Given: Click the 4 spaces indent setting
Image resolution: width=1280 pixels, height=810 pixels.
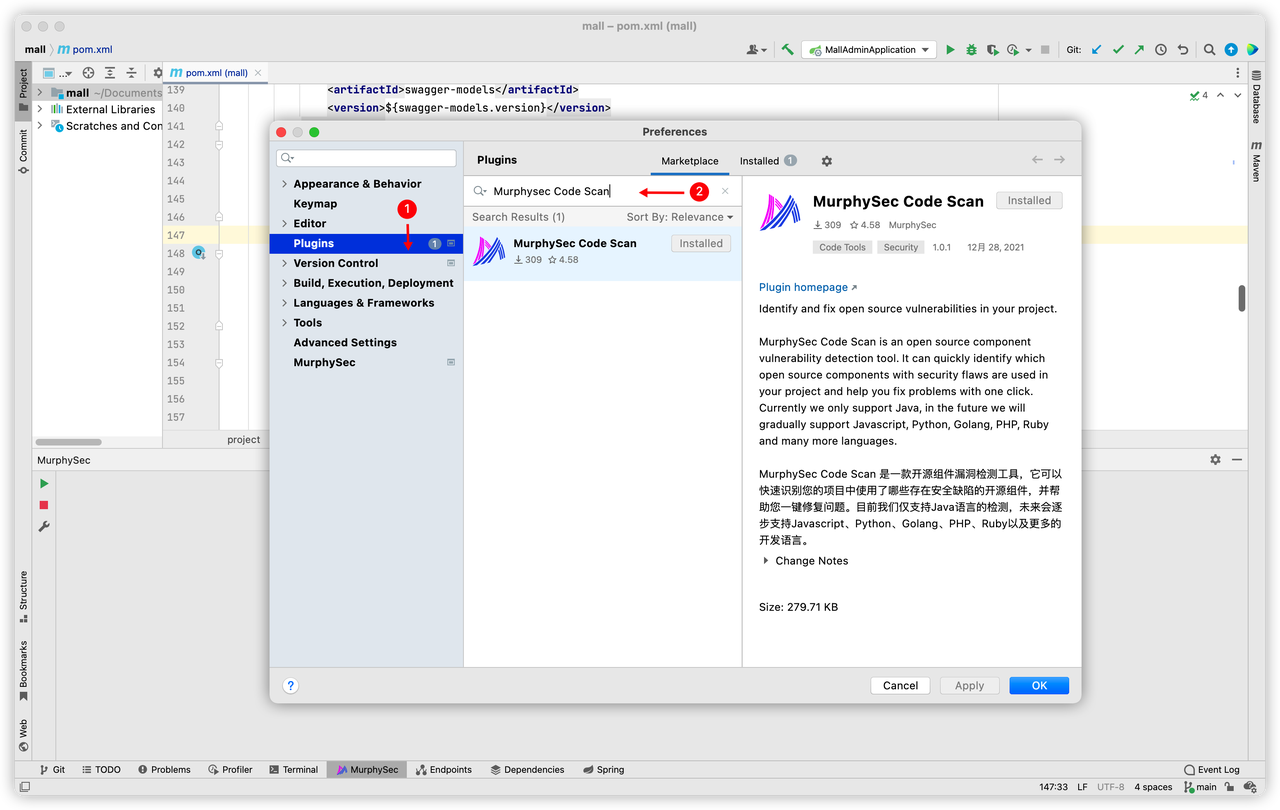Looking at the screenshot, I should click(1153, 787).
